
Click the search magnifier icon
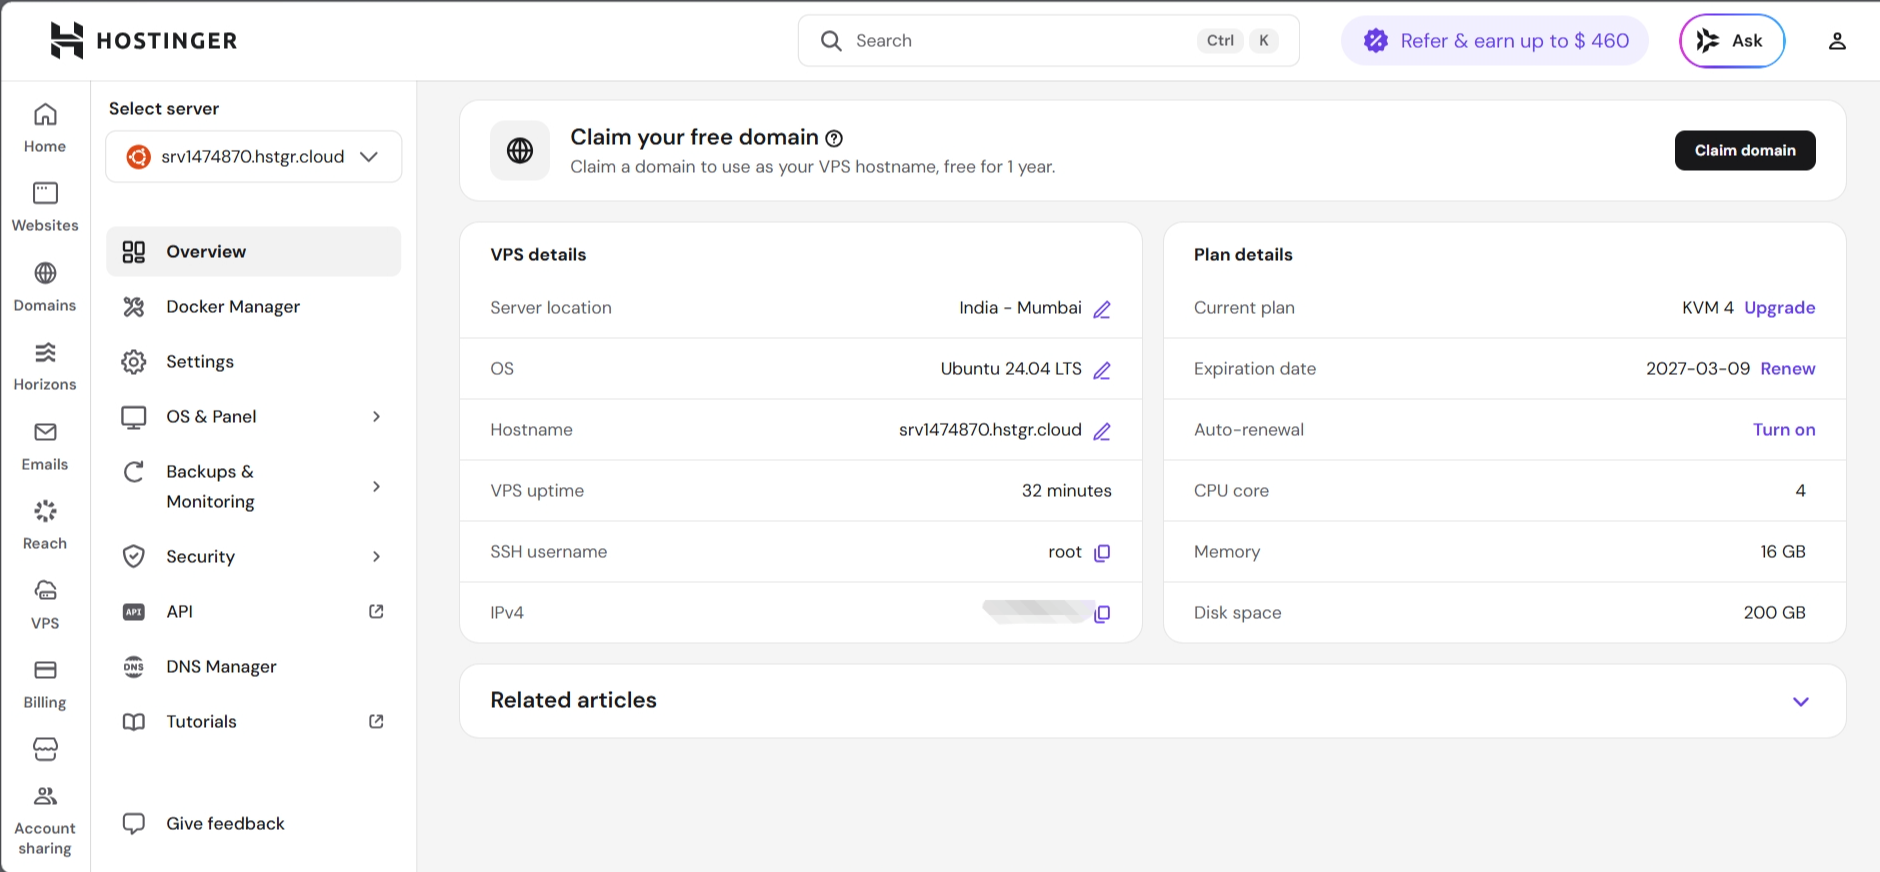coord(831,41)
